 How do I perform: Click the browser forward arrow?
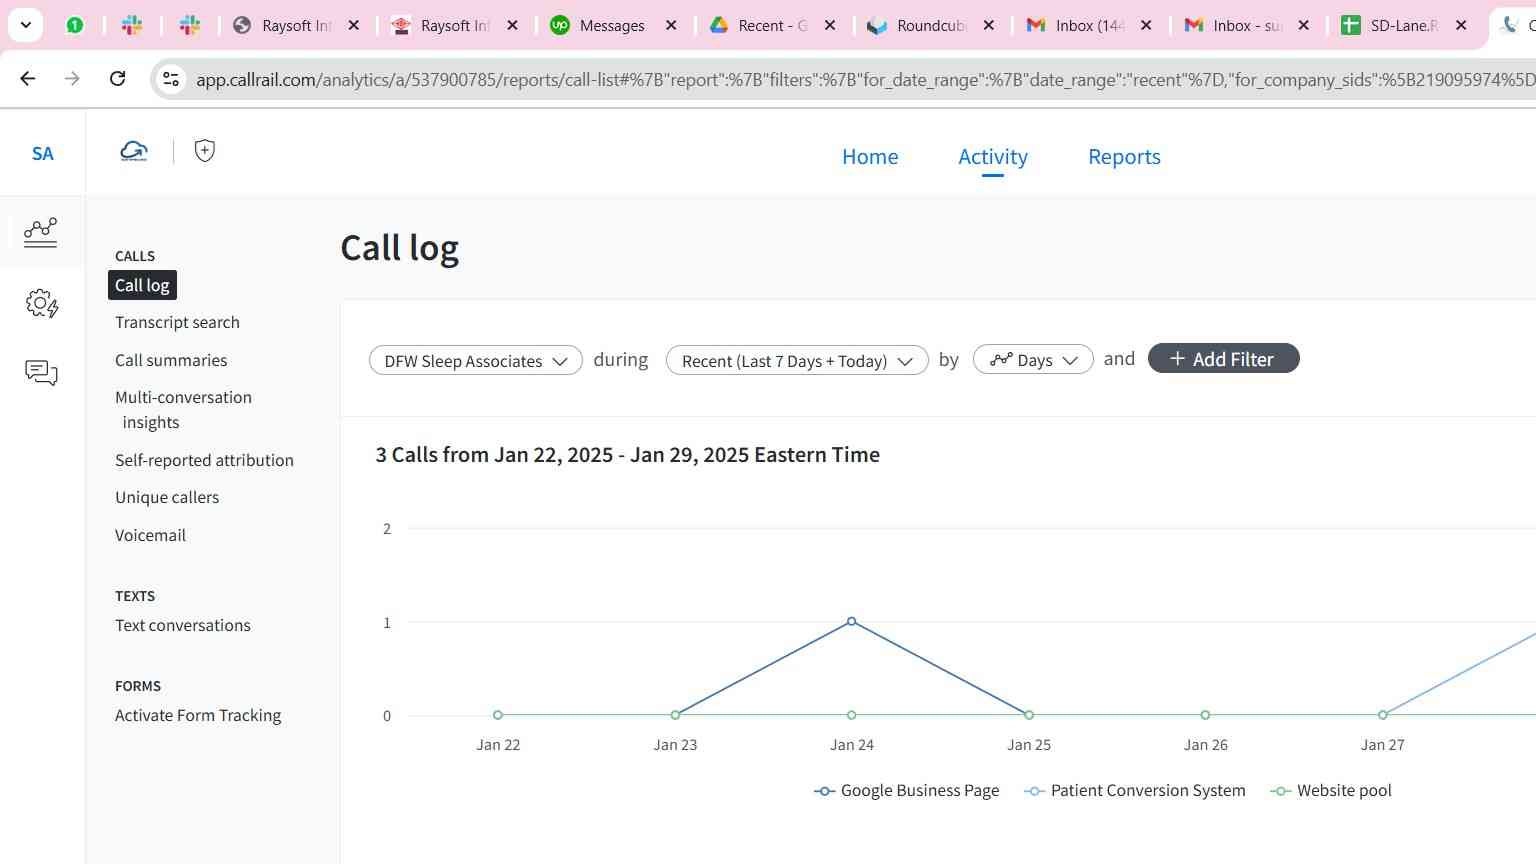[72, 78]
